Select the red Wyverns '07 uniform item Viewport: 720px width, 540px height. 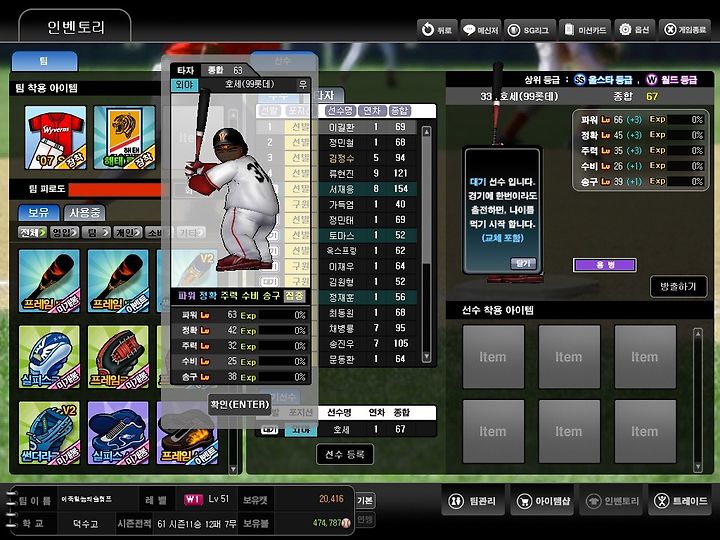(x=55, y=138)
